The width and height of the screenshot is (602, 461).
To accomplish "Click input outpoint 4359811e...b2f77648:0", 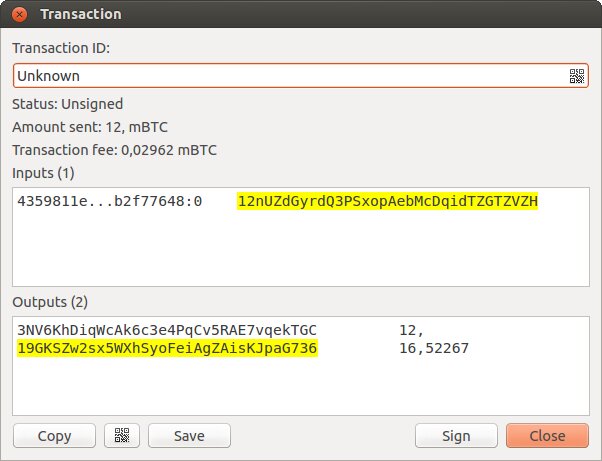I will point(110,201).
